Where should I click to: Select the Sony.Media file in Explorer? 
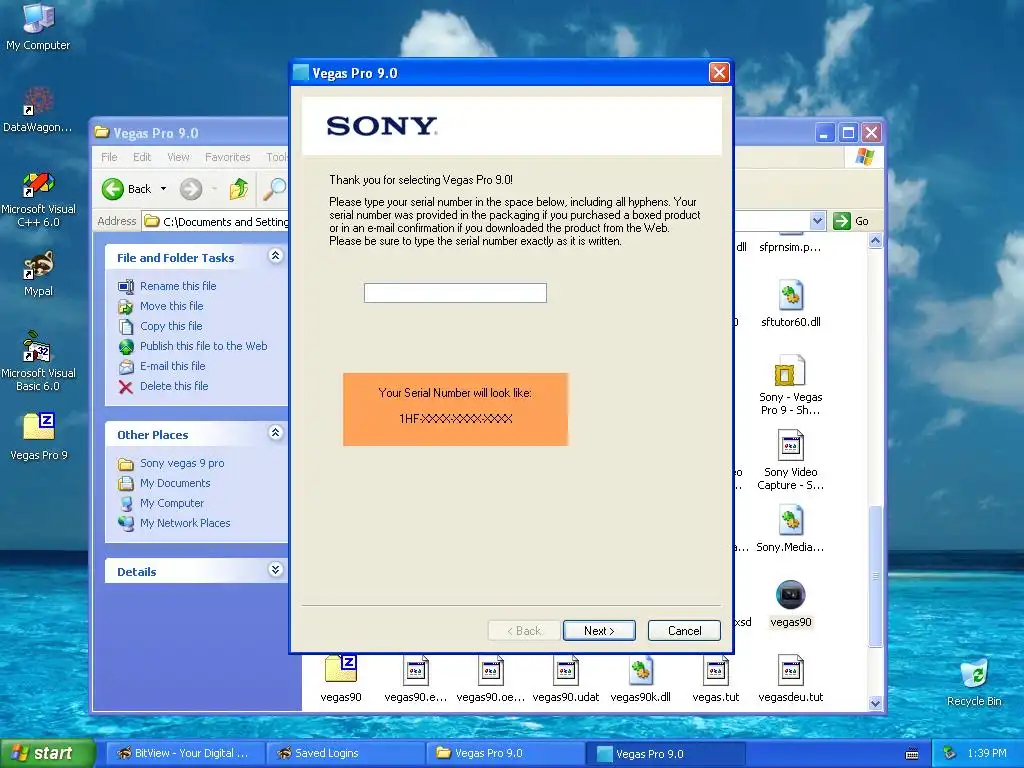[x=790, y=528]
